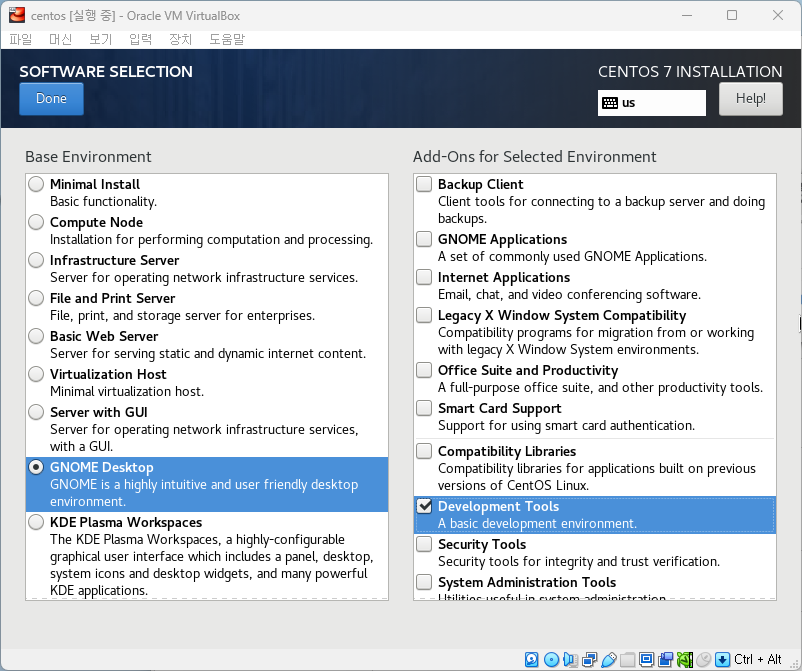Click the mouse integration status icon
Viewport: 802px width, 671px height.
tap(704, 659)
